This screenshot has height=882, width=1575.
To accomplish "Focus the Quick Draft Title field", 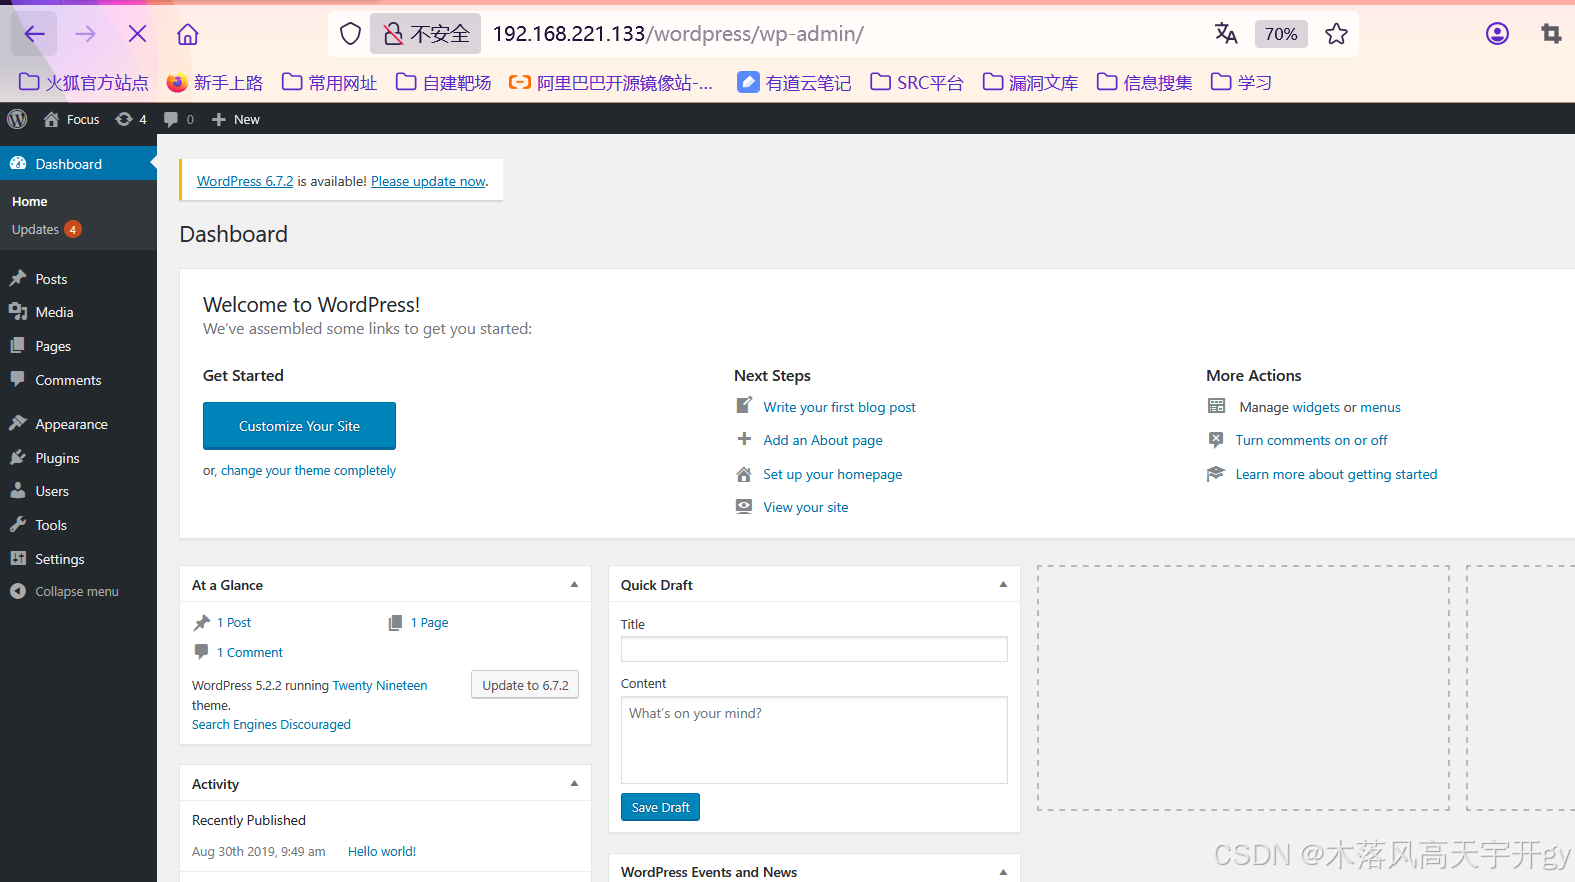I will tap(814, 649).
